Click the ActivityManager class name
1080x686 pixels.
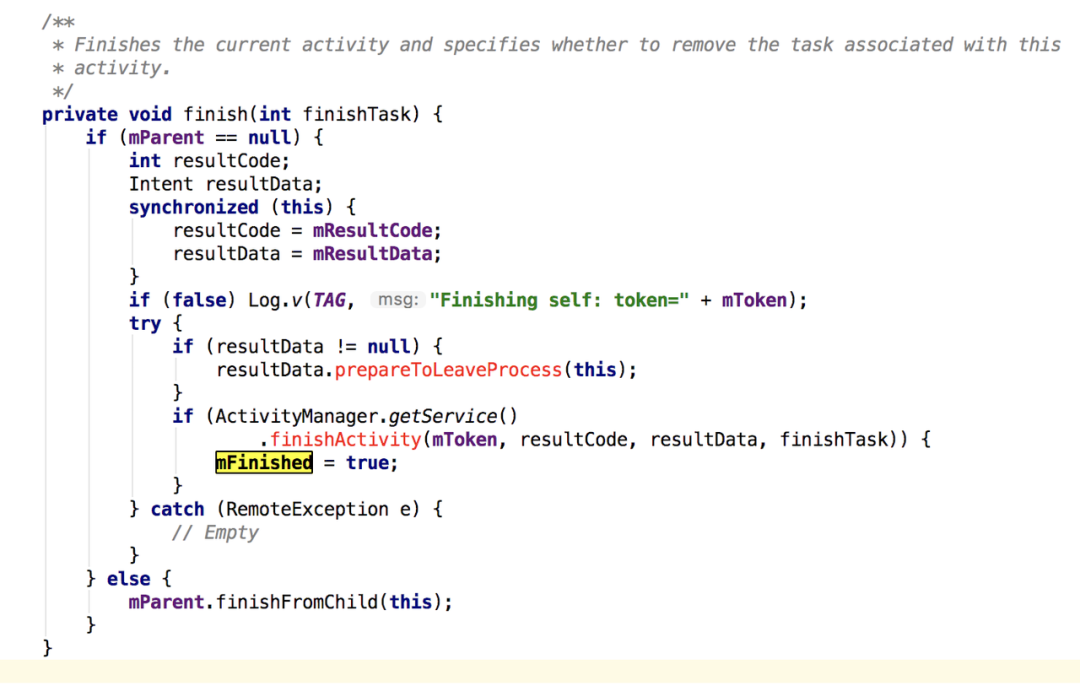[297, 417]
